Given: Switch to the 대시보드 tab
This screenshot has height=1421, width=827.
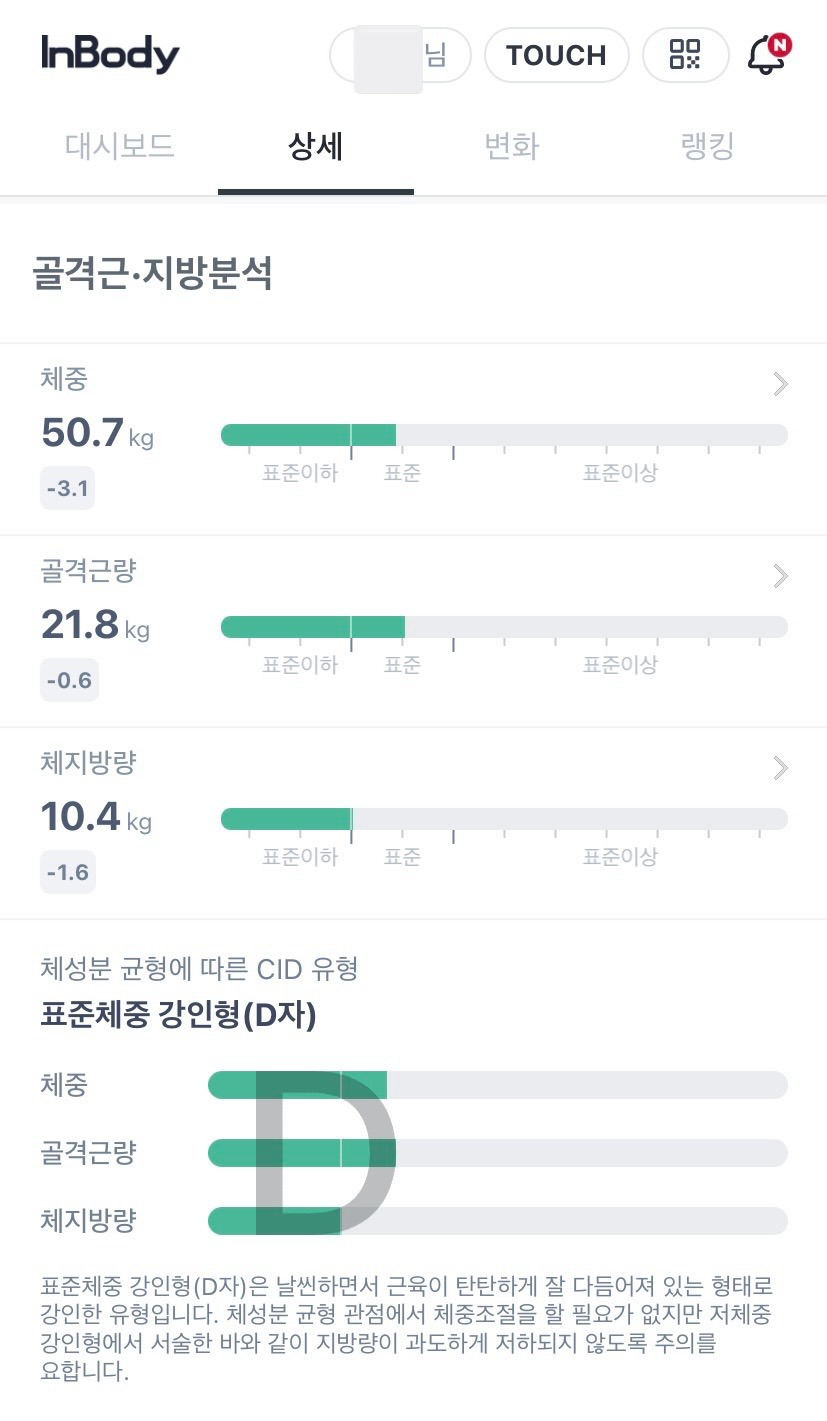Looking at the screenshot, I should 120,147.
